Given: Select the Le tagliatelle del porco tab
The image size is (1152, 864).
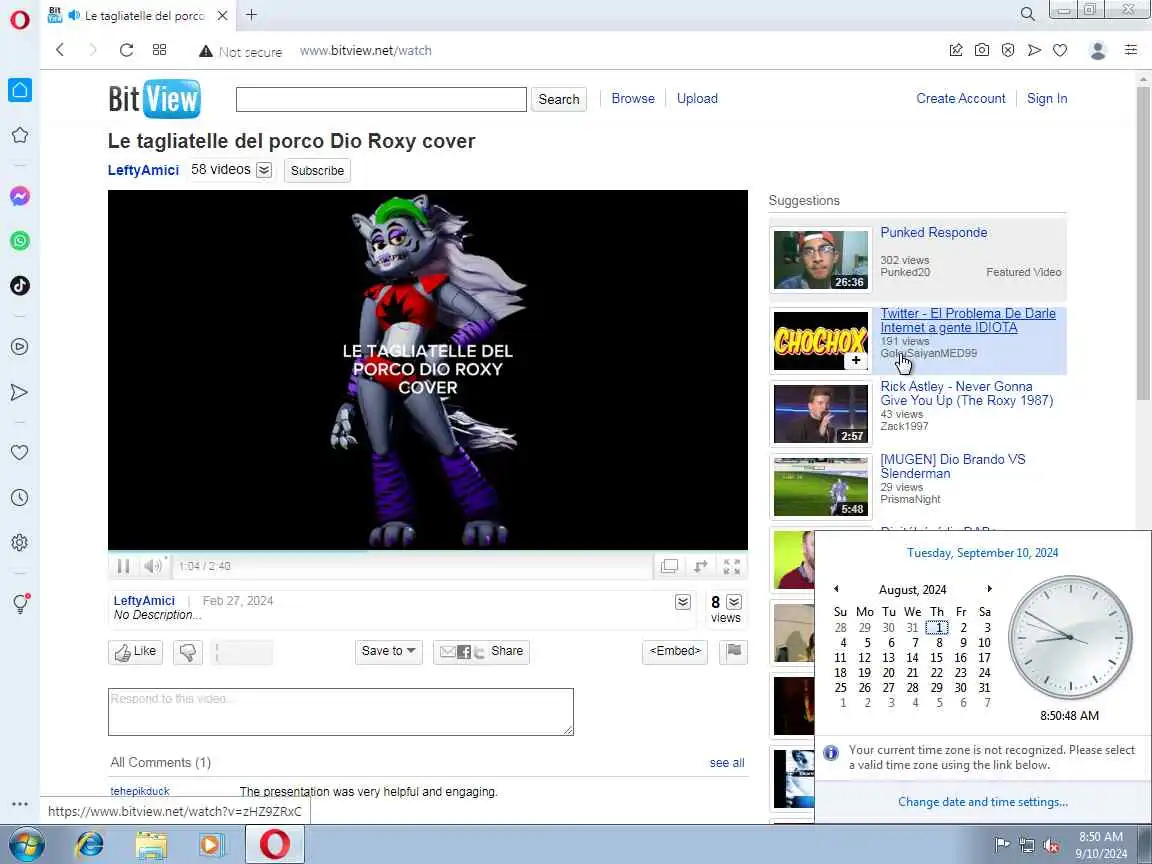Looking at the screenshot, I should tap(140, 15).
